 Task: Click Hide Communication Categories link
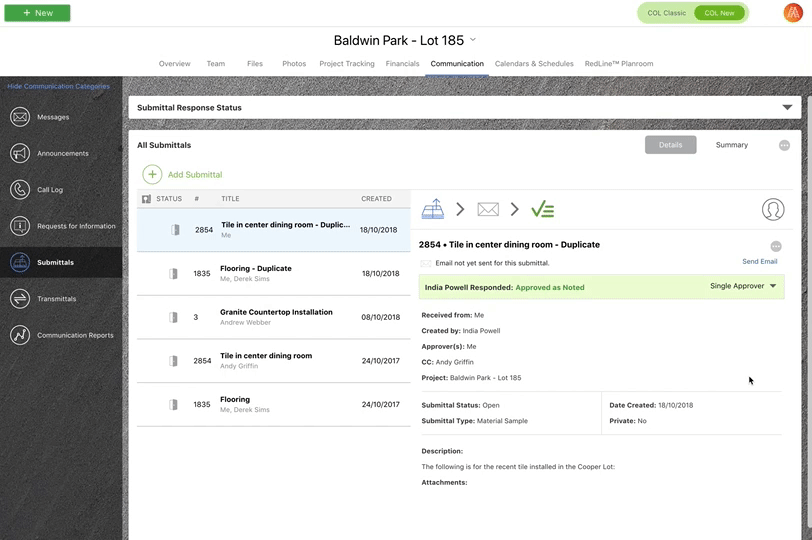[59, 86]
